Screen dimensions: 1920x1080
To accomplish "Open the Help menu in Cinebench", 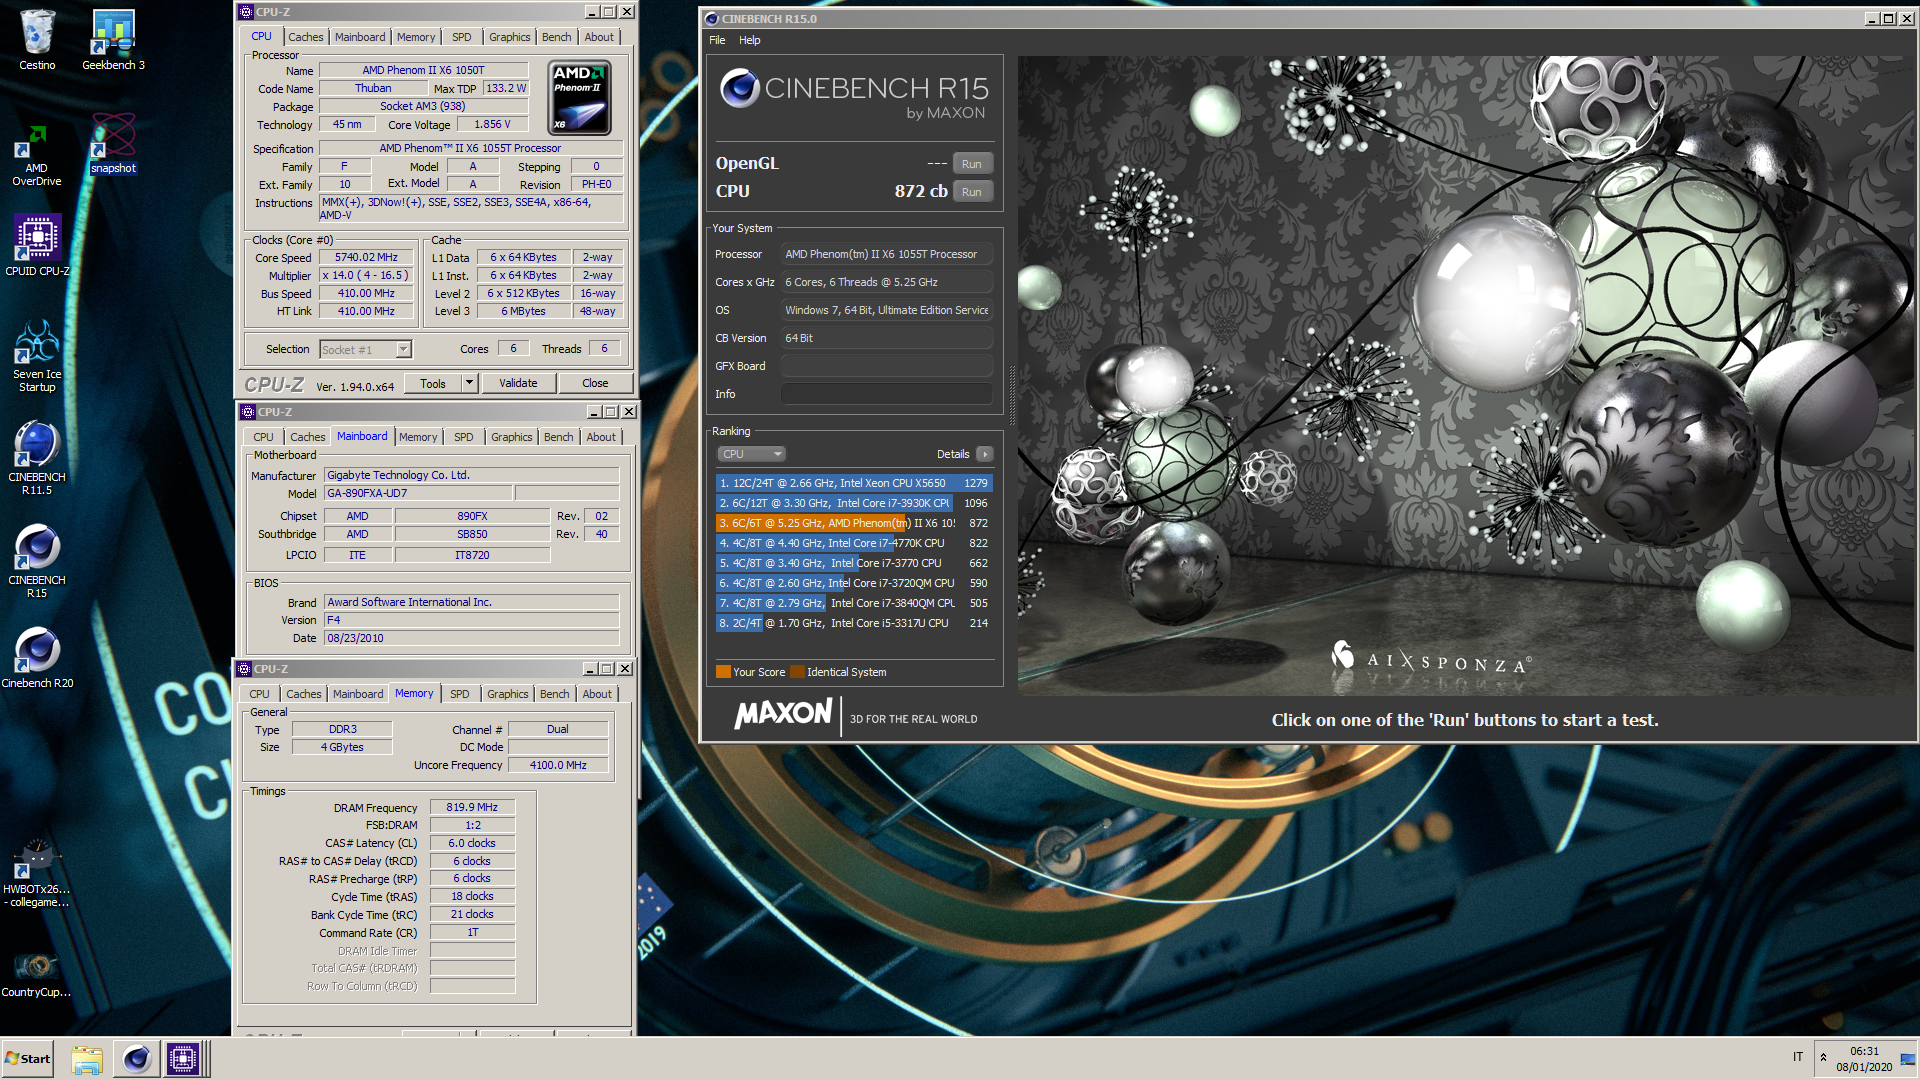I will (x=750, y=40).
